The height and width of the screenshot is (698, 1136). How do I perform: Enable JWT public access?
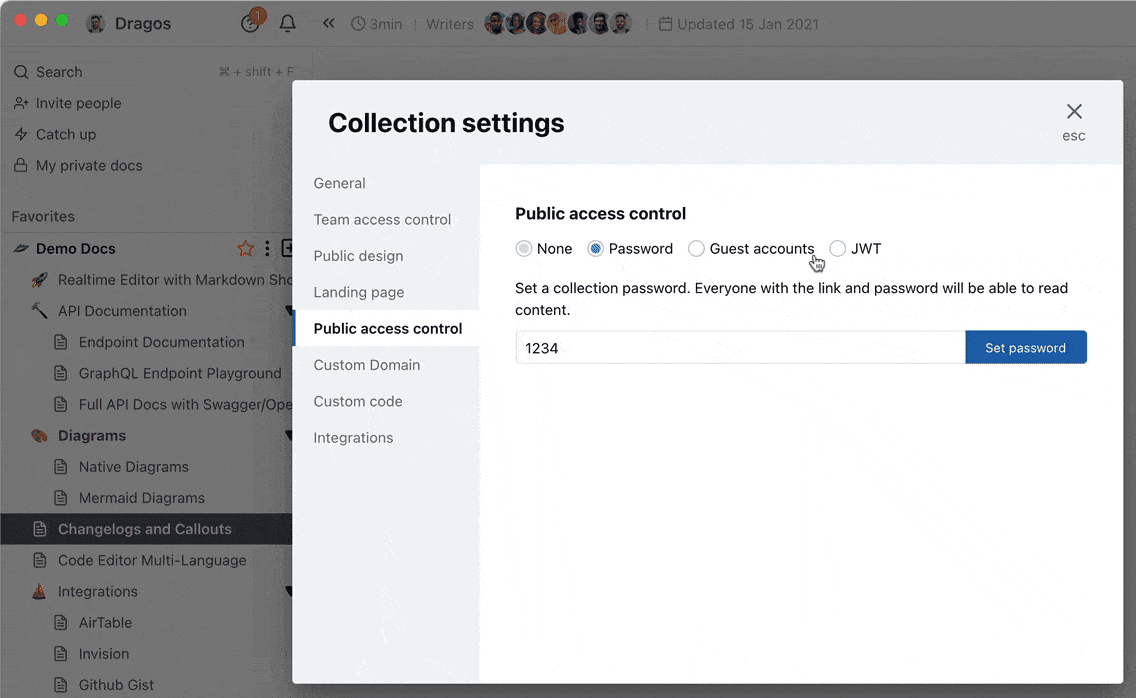(x=837, y=248)
